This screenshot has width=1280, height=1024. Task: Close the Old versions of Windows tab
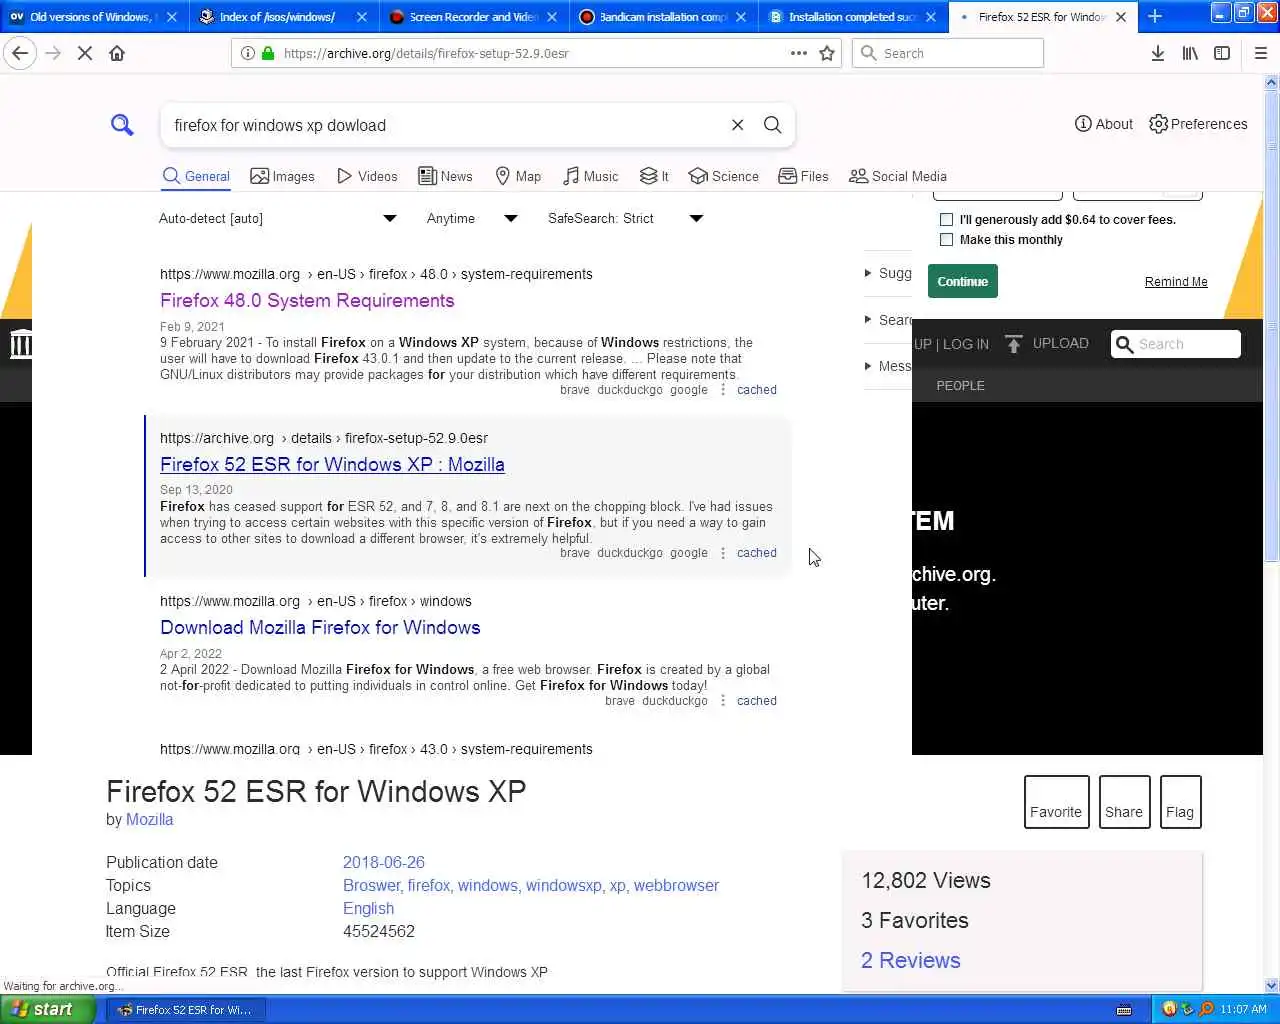pos(172,17)
